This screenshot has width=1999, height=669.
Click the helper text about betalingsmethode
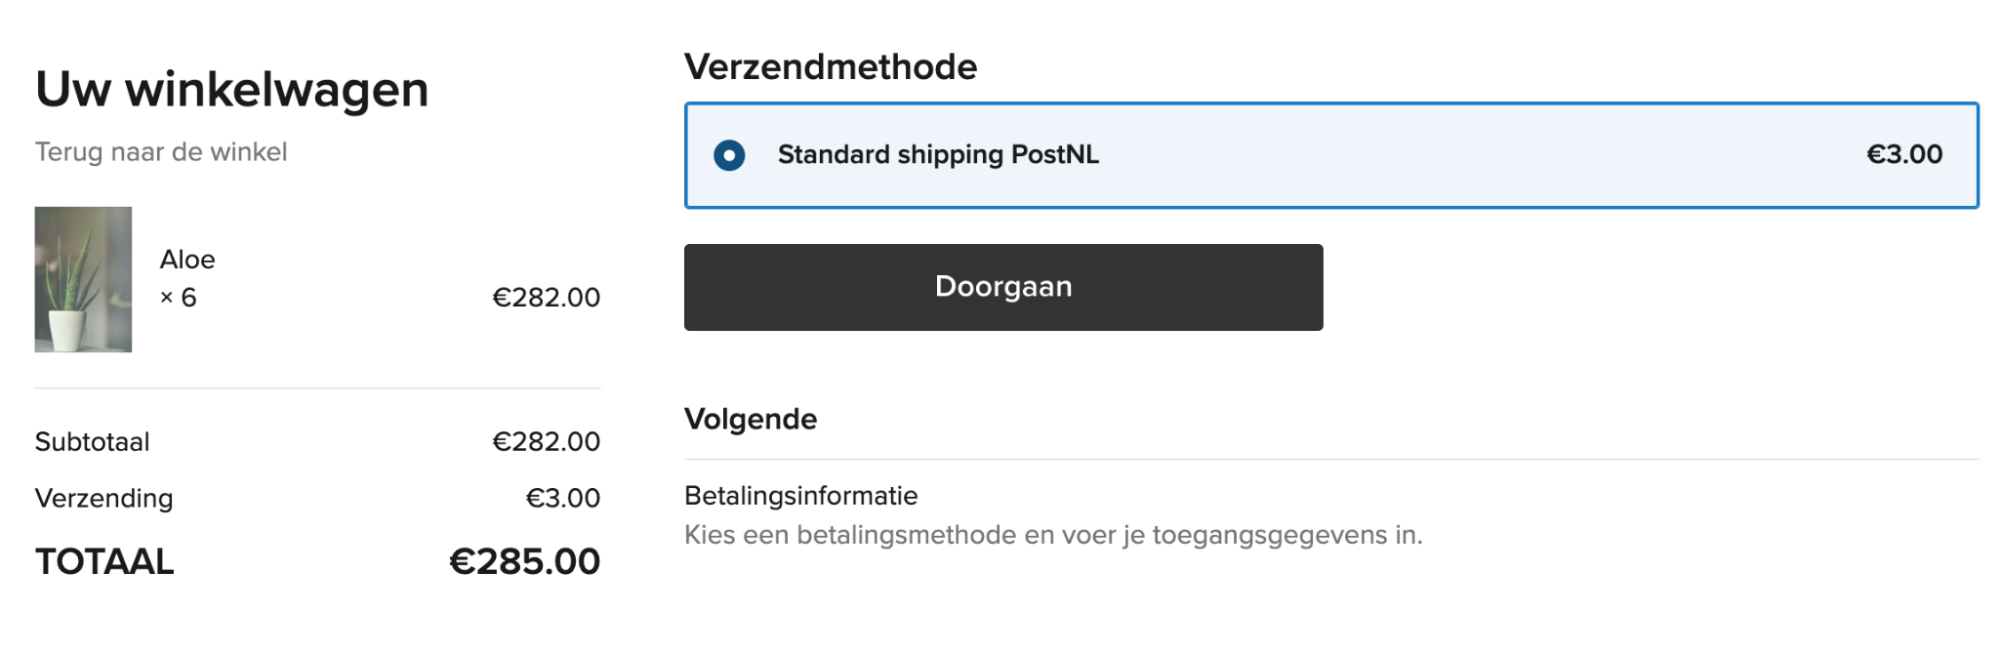tap(1054, 536)
